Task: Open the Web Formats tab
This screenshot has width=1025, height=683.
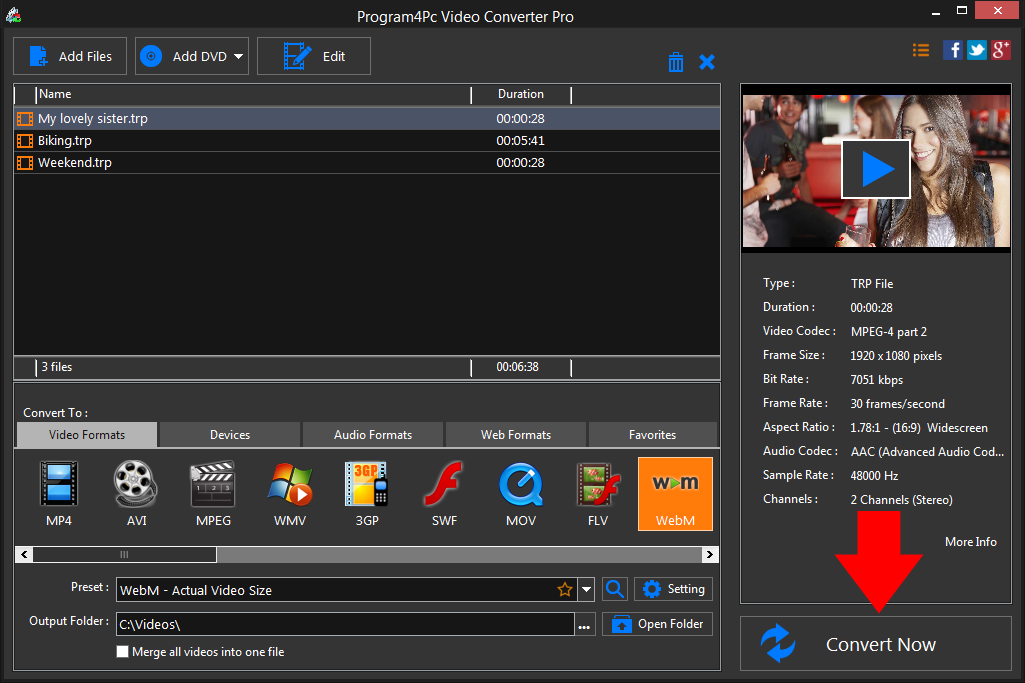Action: coord(515,434)
